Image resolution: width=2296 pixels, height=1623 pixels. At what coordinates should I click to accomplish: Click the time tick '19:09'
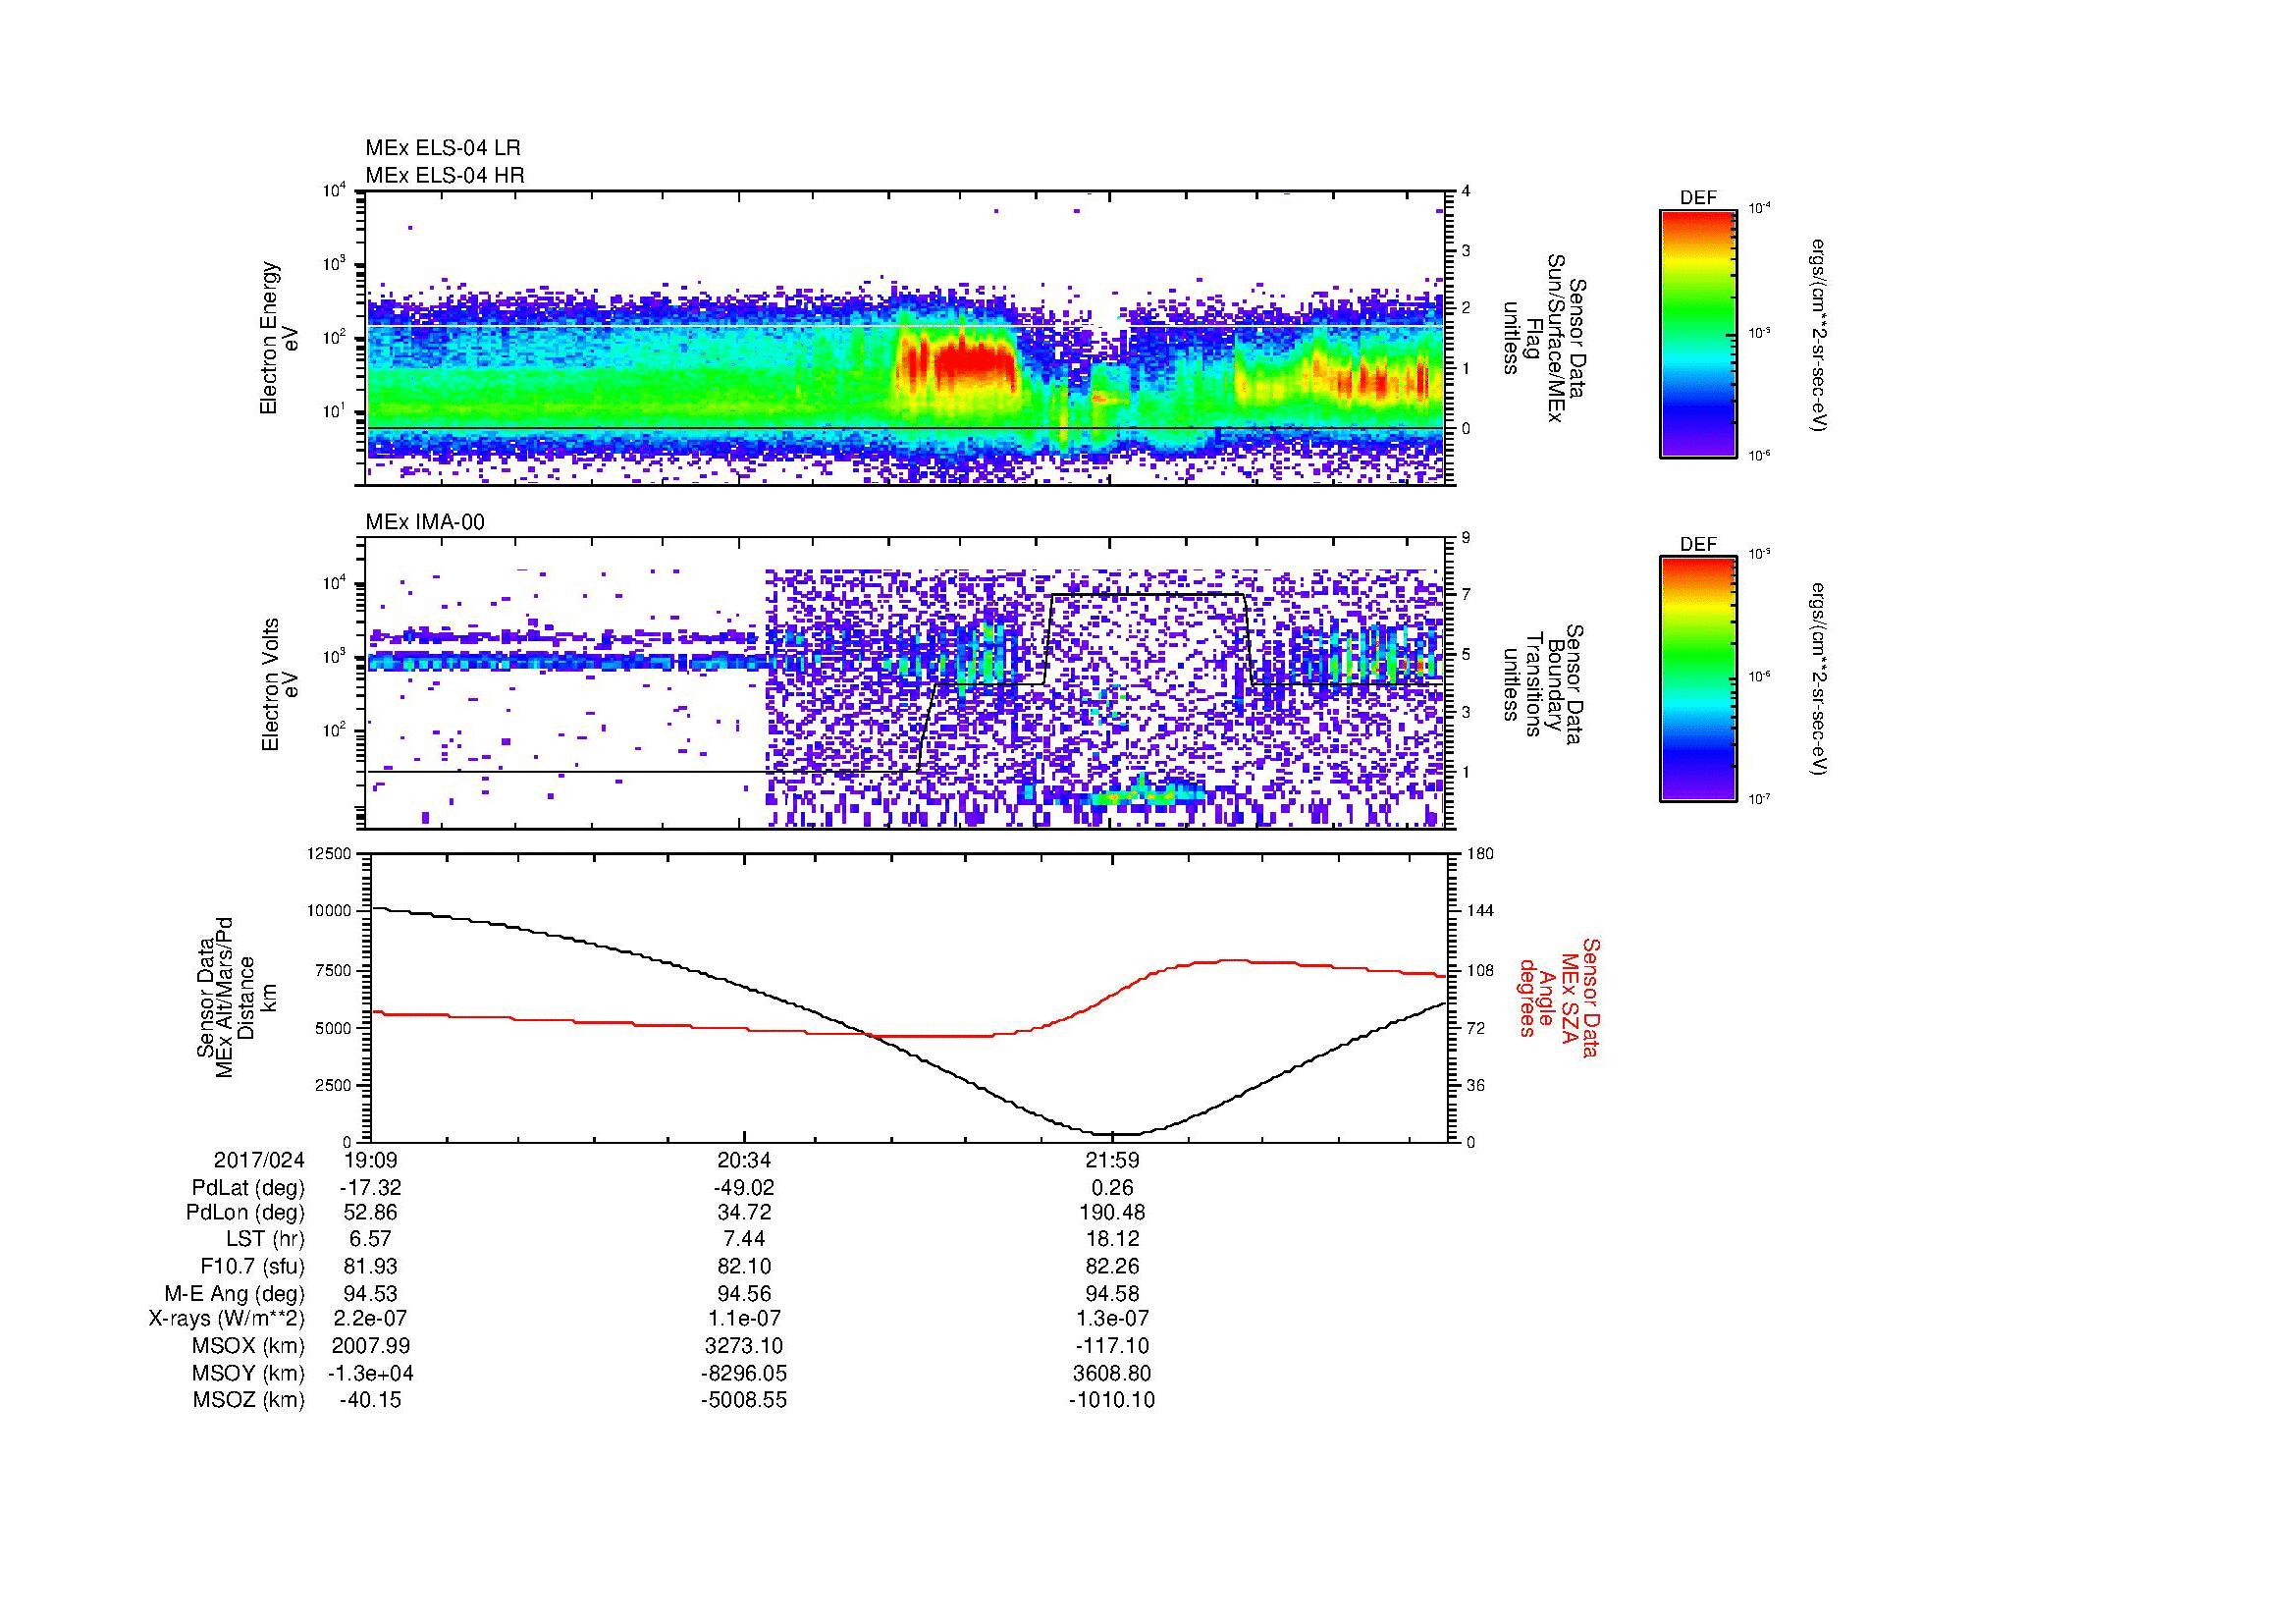click(x=371, y=1161)
